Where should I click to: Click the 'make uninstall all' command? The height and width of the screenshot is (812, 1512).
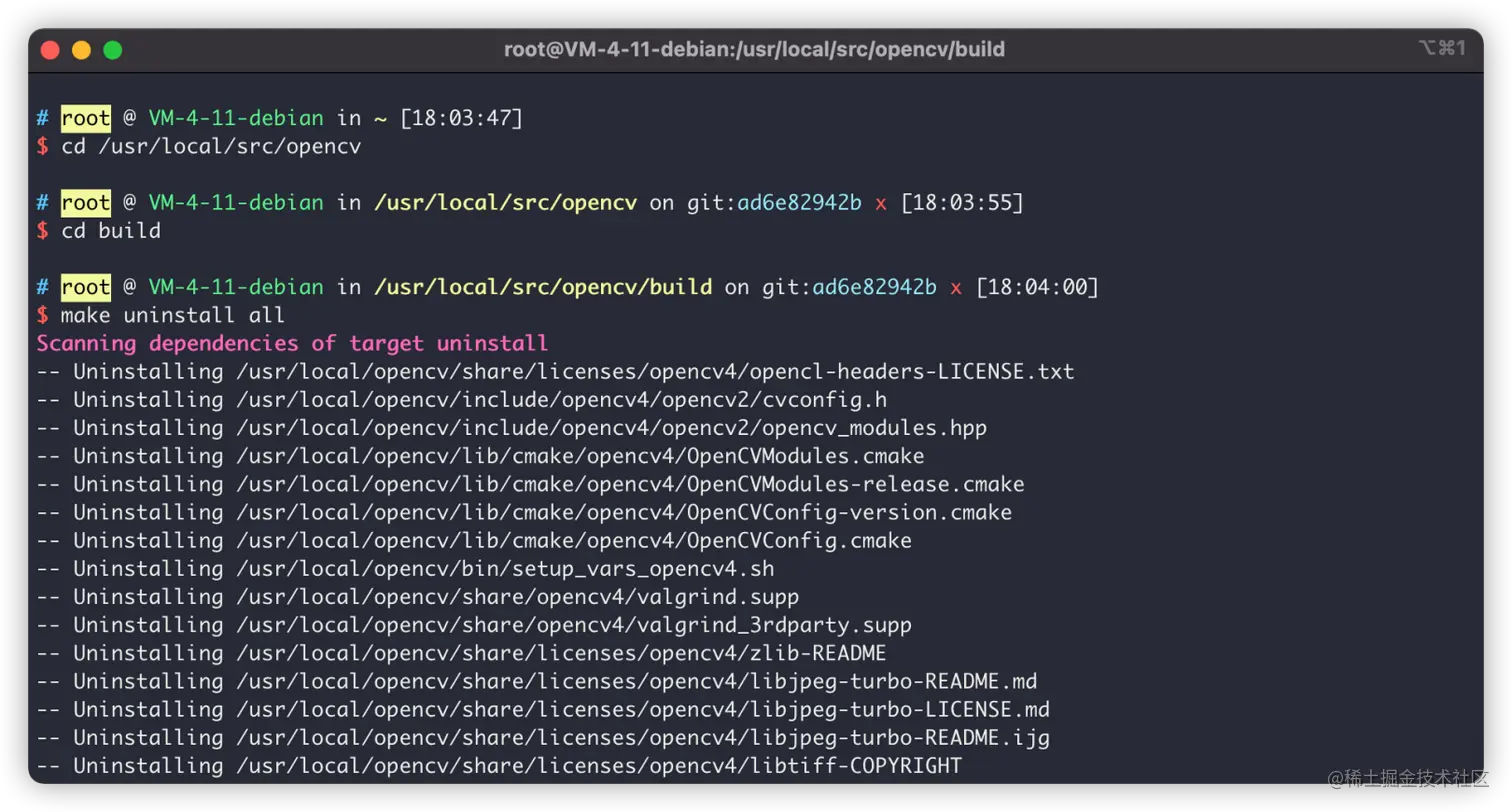tap(173, 315)
